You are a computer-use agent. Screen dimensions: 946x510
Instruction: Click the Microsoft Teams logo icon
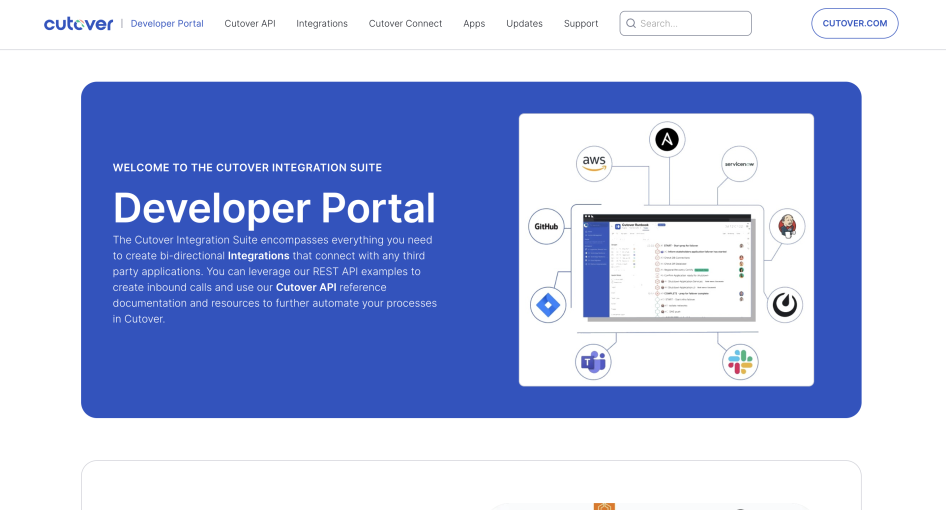point(593,362)
